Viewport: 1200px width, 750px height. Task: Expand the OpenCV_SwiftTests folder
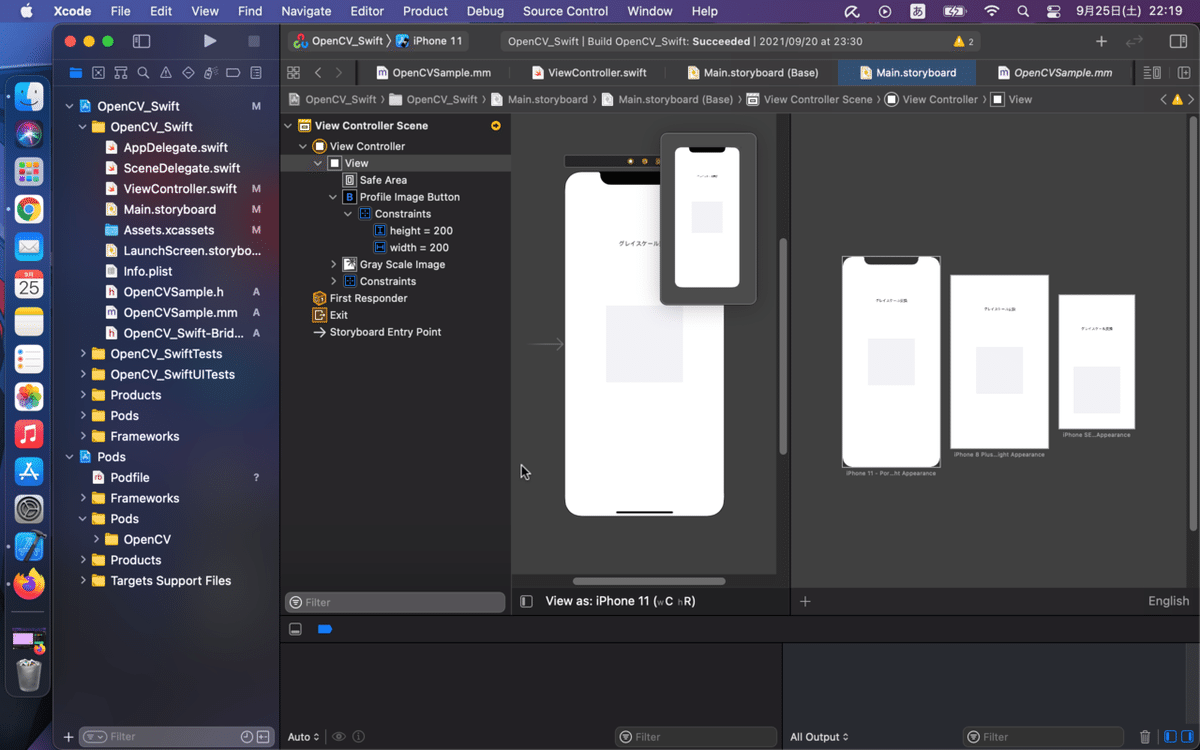[83, 354]
